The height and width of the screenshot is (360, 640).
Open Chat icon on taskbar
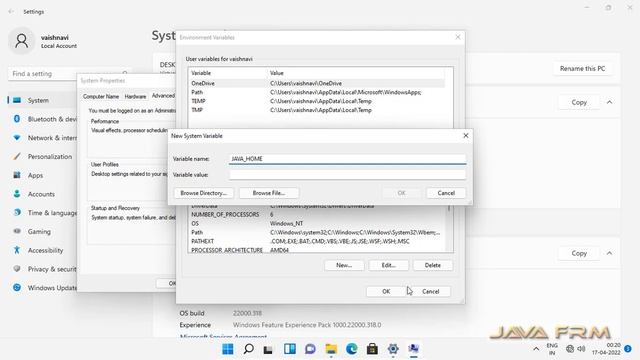pyautogui.click(x=310, y=349)
